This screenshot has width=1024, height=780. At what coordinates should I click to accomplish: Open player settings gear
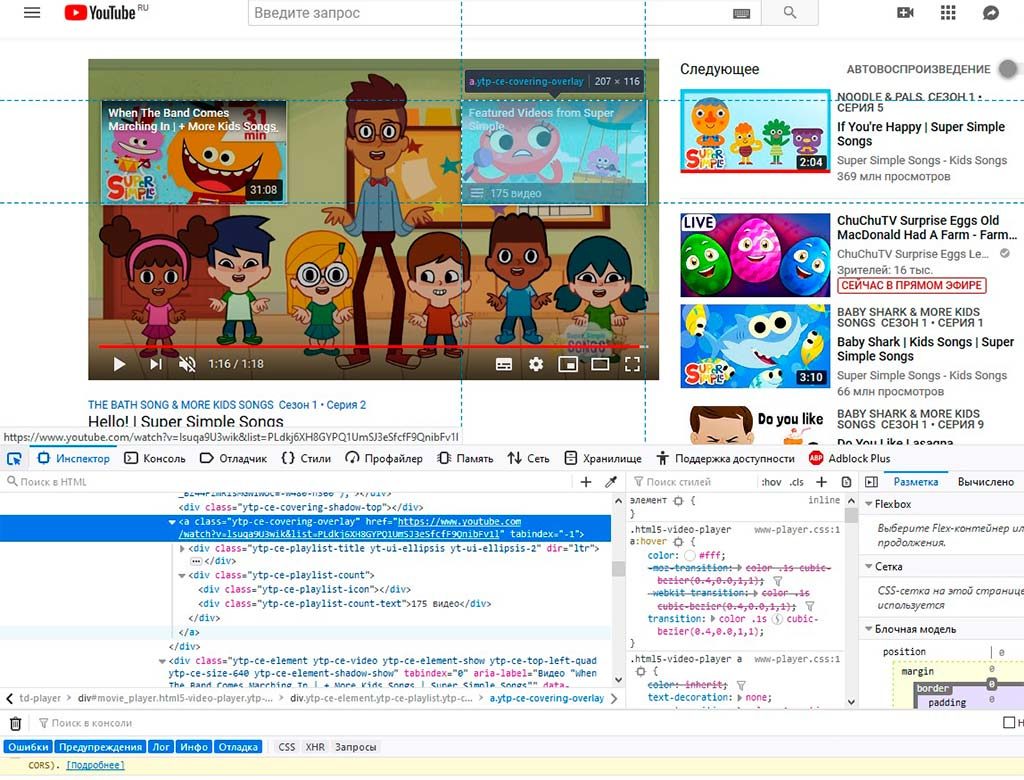tap(536, 364)
